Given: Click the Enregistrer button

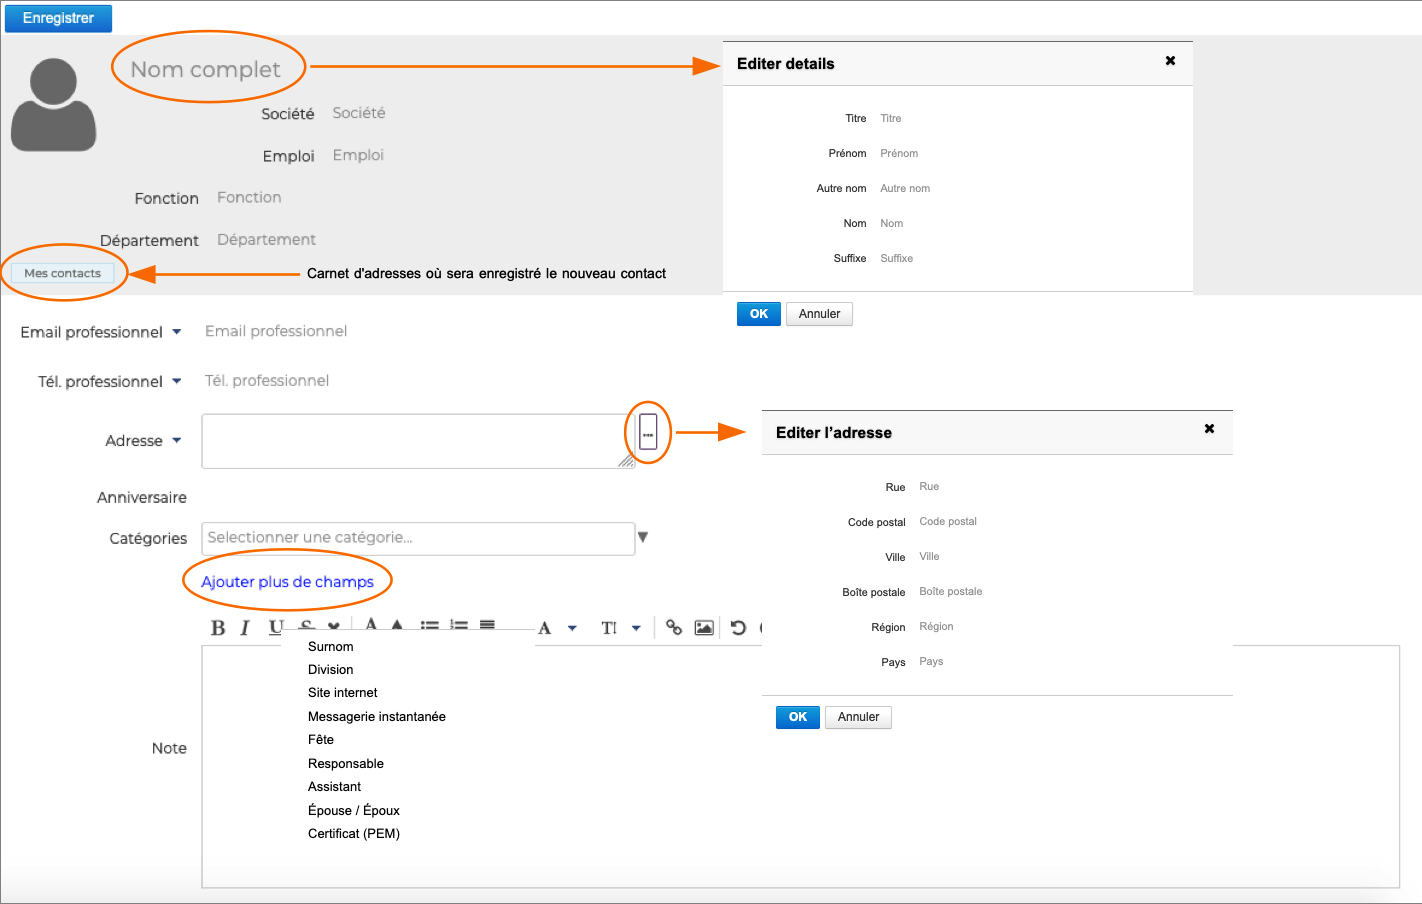Looking at the screenshot, I should [58, 18].
